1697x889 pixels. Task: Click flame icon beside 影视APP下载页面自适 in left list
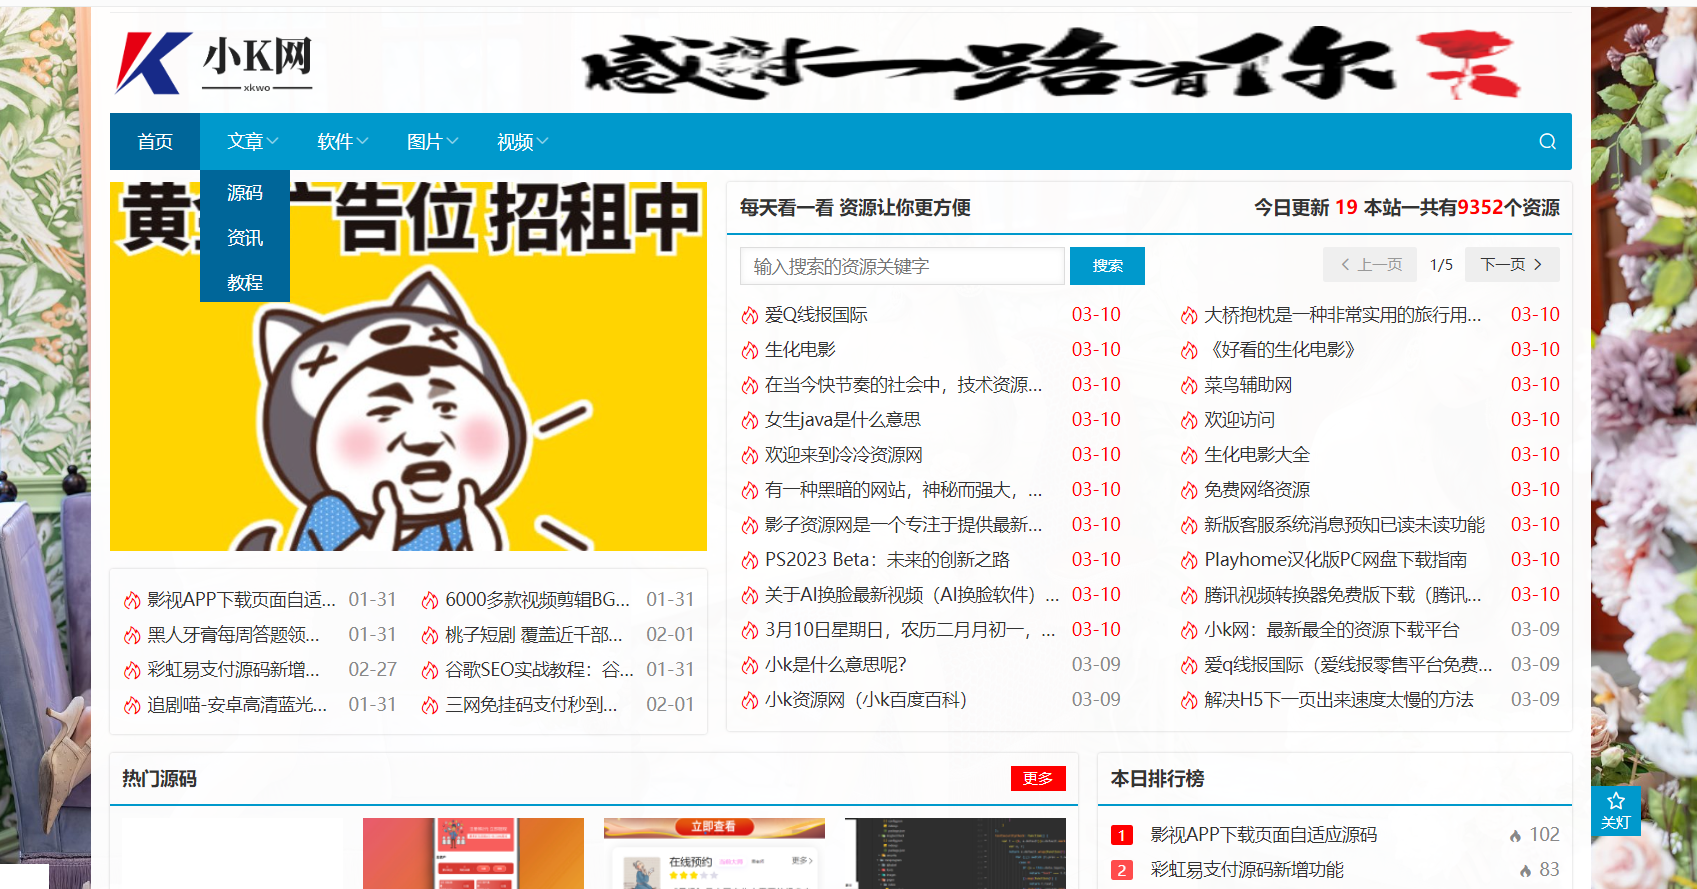(132, 601)
